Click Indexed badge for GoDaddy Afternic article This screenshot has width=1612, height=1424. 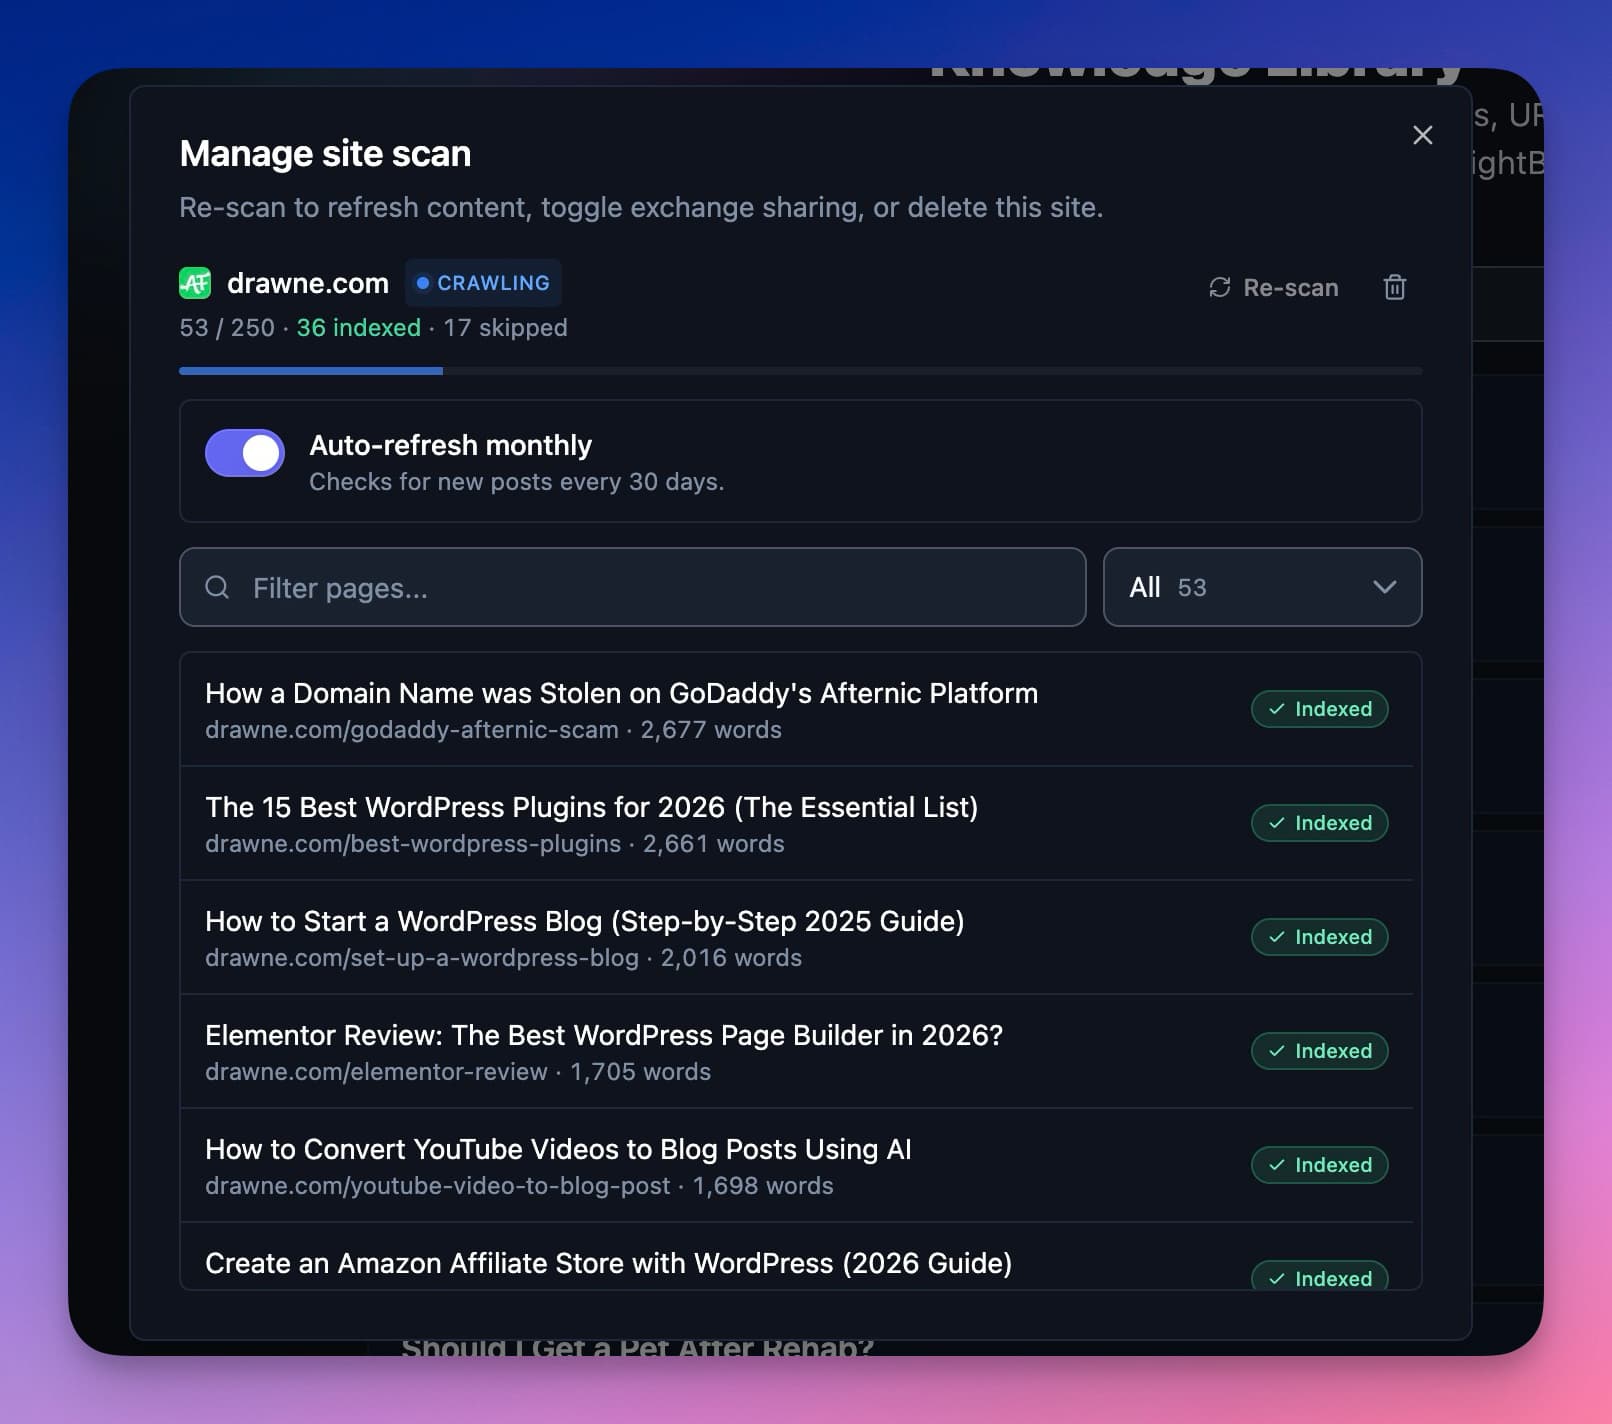click(x=1319, y=709)
